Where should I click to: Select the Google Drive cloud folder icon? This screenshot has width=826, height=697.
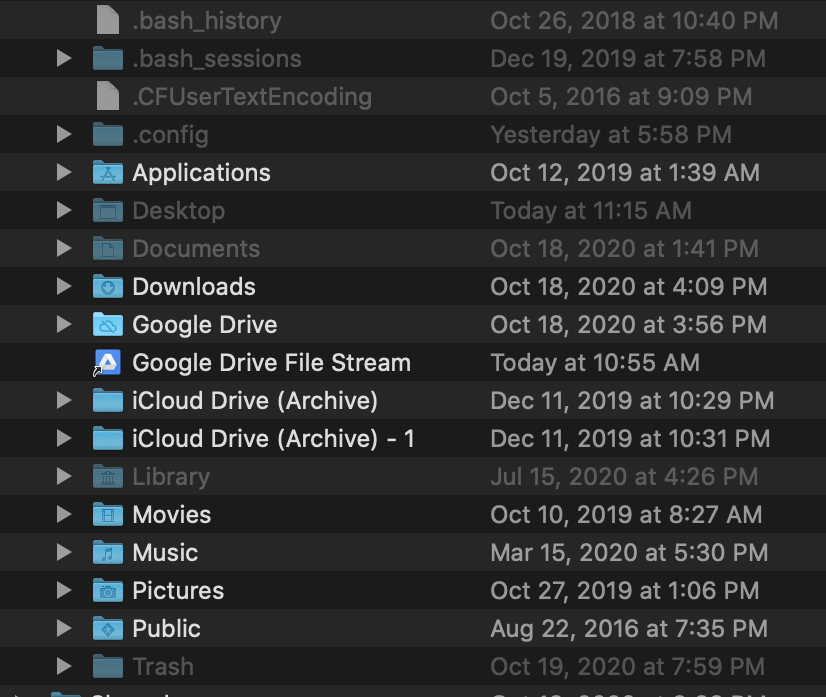(x=107, y=324)
